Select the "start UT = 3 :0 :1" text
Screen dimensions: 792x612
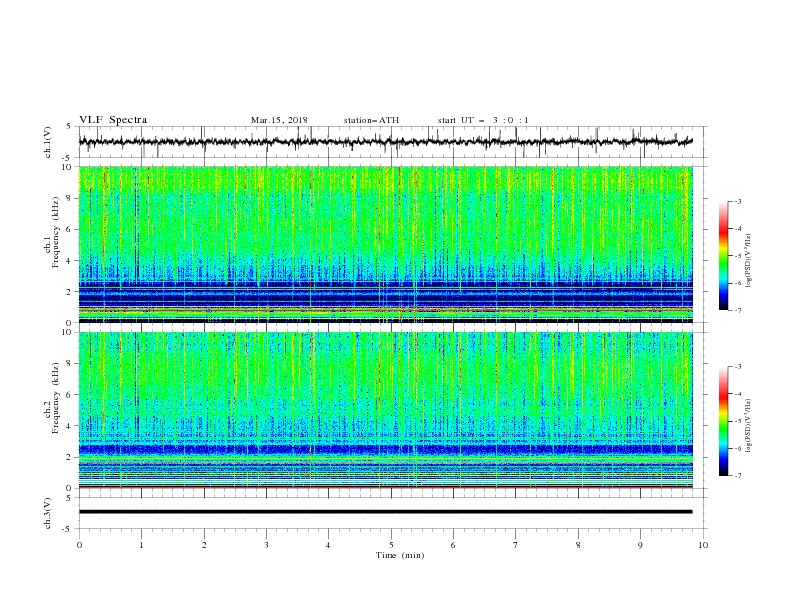(x=483, y=120)
